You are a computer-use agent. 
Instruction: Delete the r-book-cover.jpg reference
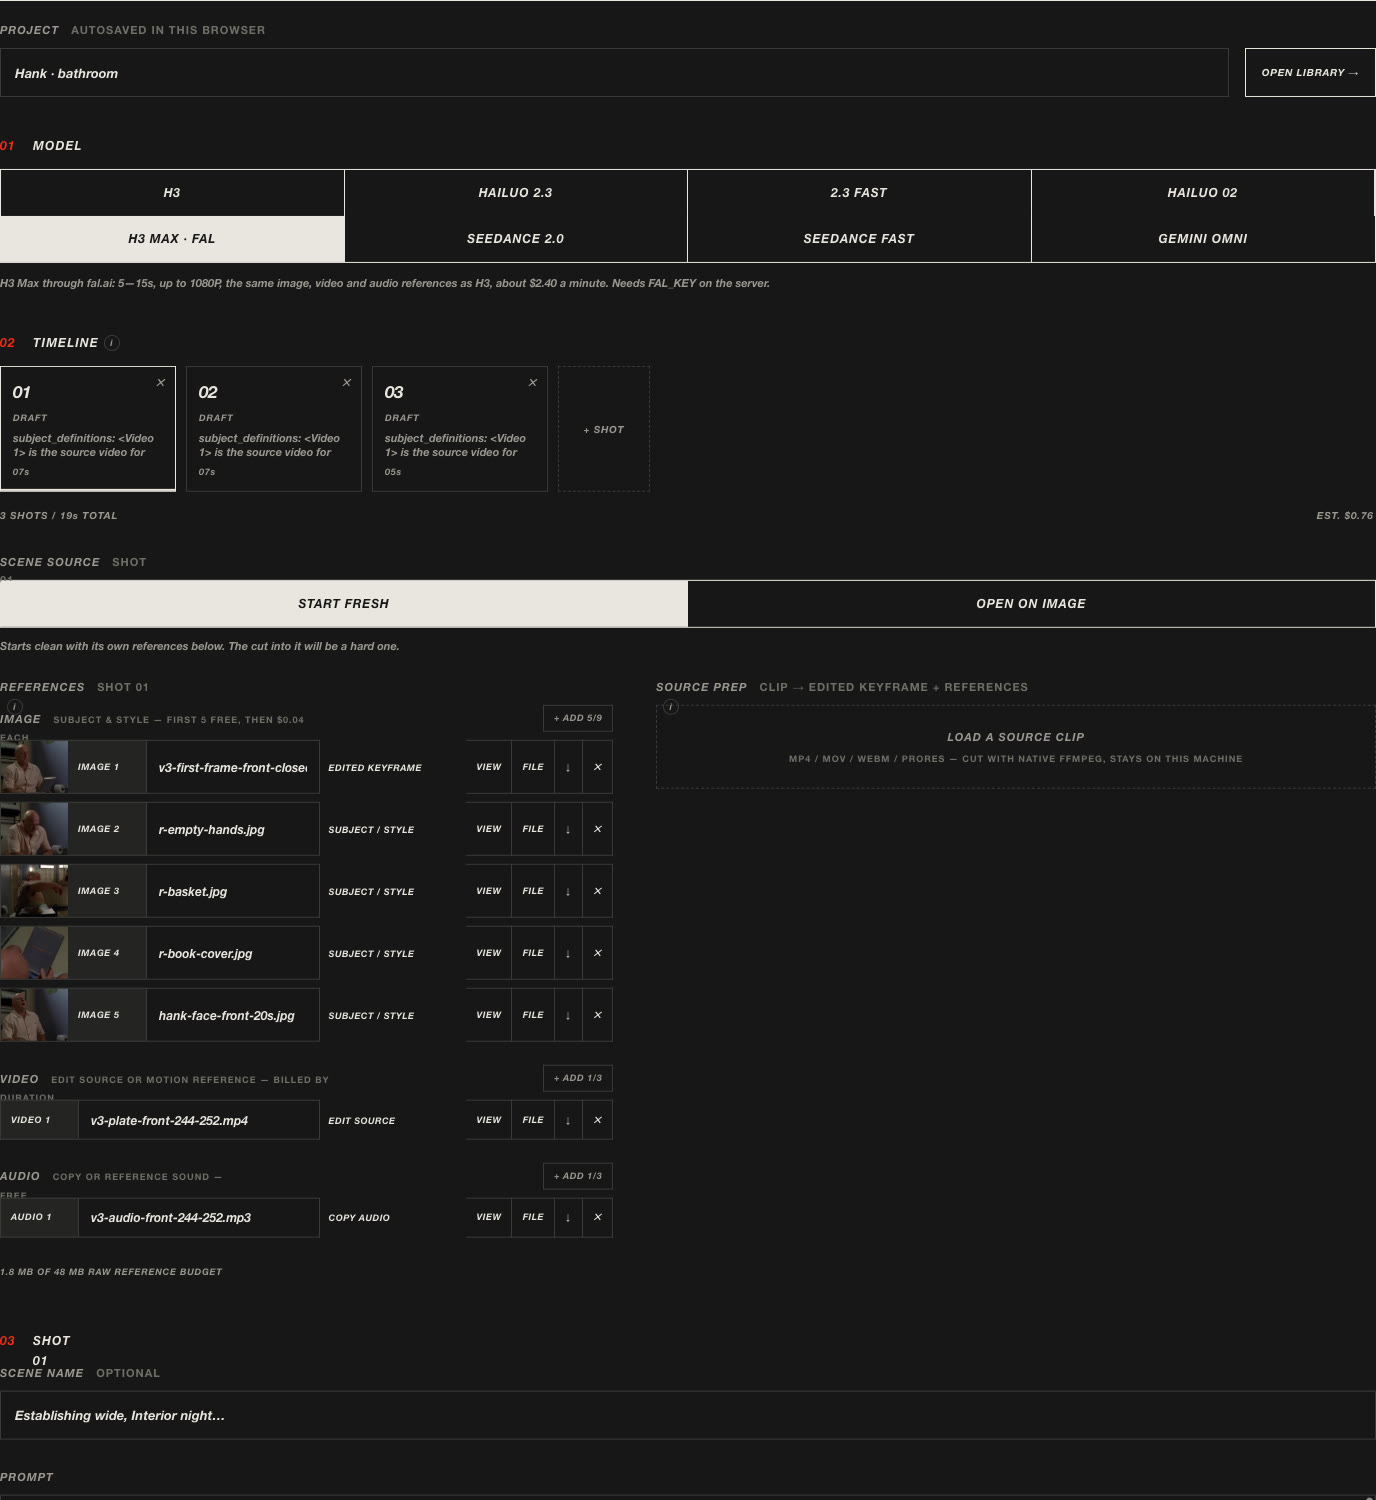click(x=598, y=953)
